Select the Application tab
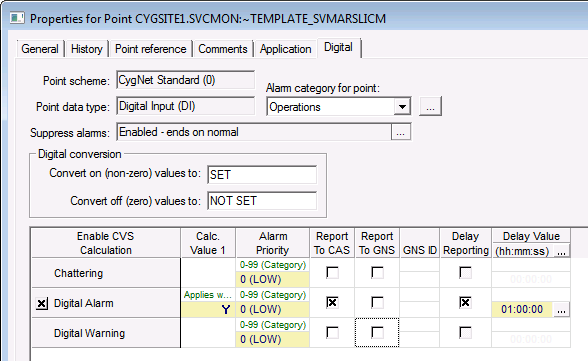Viewport: 588px width, 361px height. [x=285, y=49]
